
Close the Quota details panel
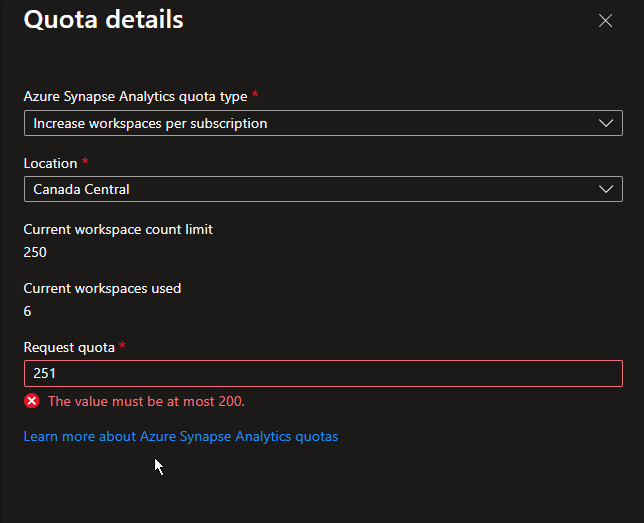click(605, 20)
